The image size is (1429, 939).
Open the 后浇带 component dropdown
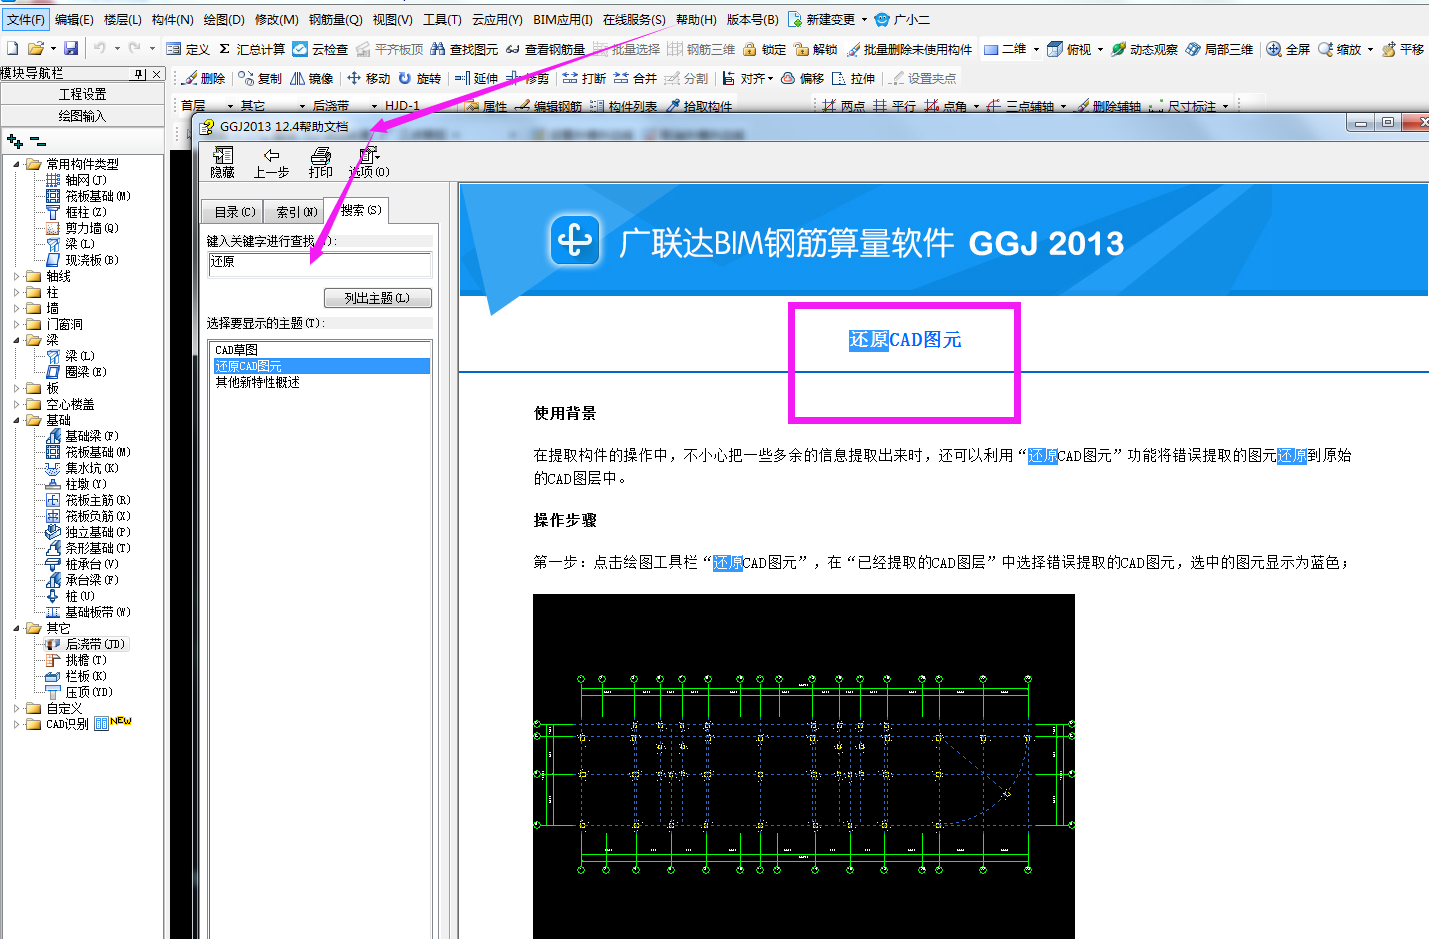375,106
